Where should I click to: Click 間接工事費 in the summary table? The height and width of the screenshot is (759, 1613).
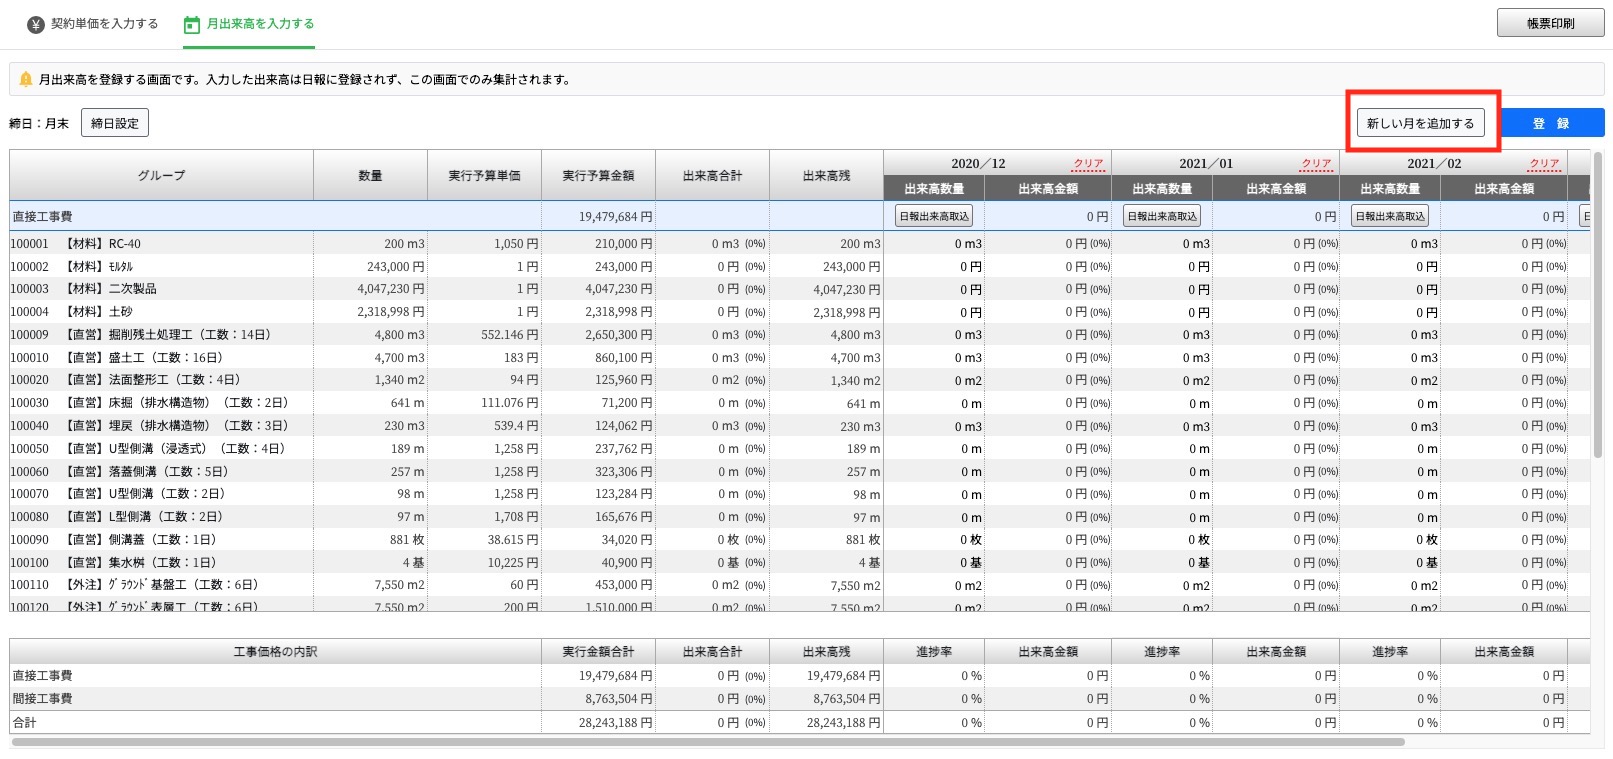coord(42,699)
